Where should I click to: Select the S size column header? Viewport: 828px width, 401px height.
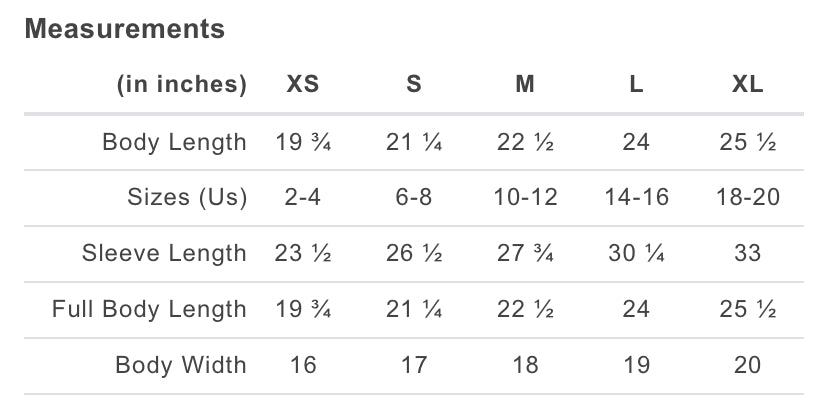pos(414,85)
